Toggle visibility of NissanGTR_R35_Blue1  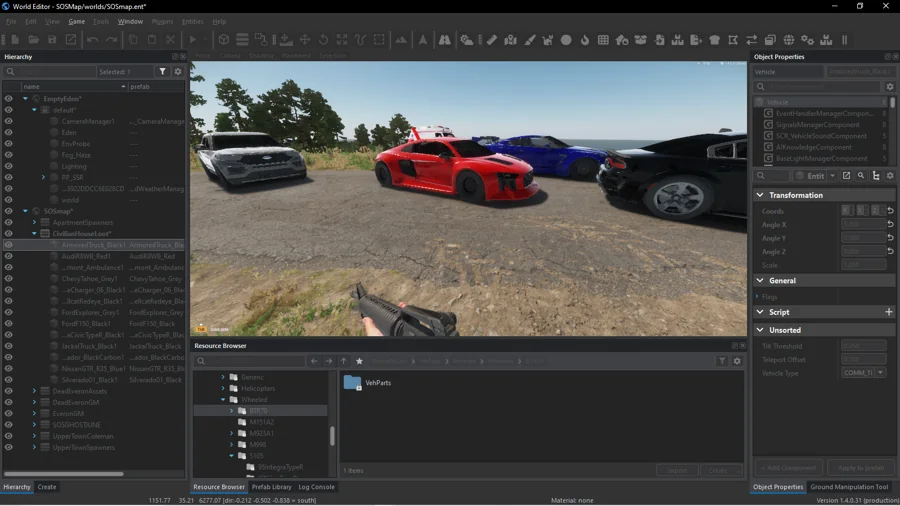point(9,368)
